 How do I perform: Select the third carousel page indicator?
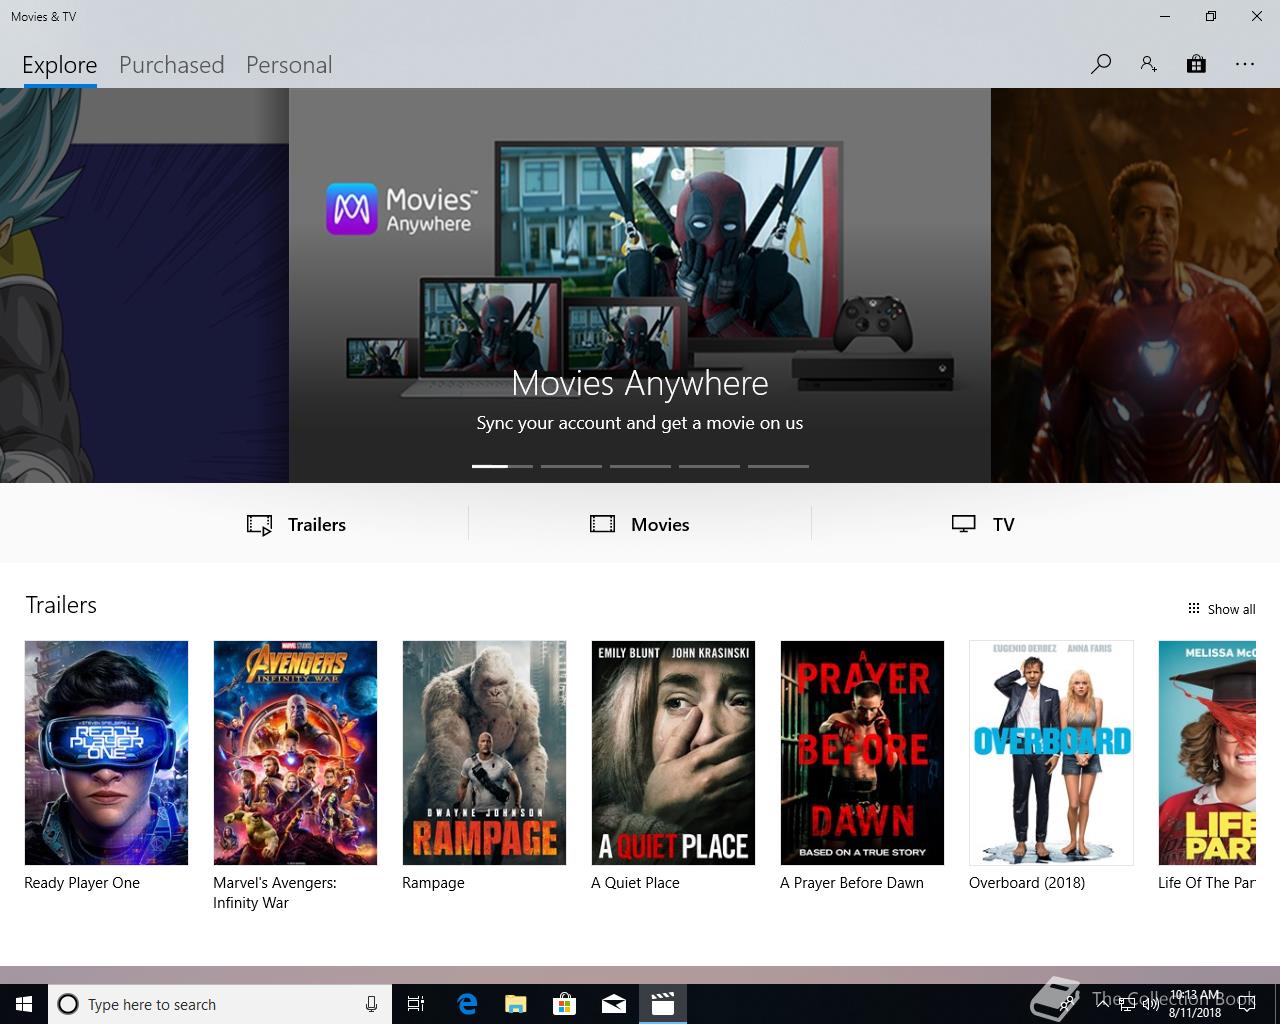(x=640, y=466)
